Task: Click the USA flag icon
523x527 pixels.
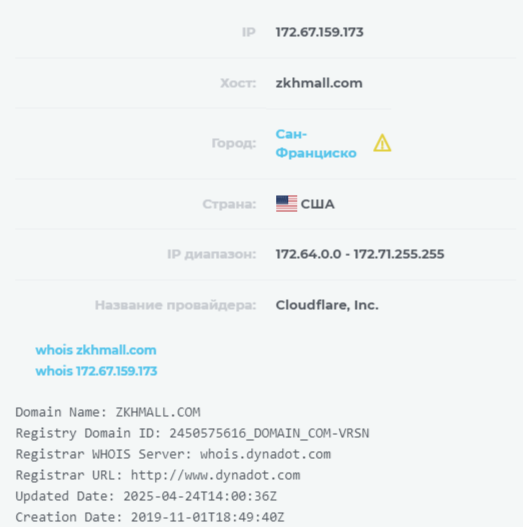Action: [x=286, y=204]
